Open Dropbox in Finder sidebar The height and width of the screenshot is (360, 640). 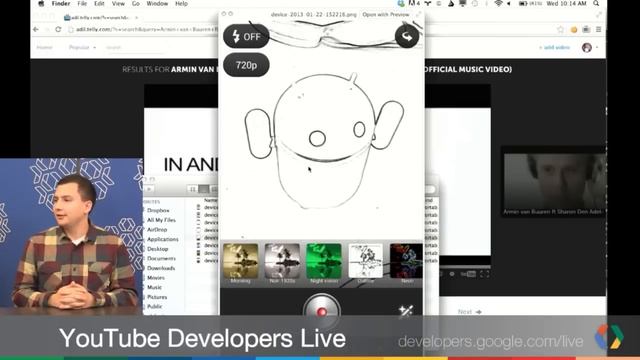point(158,211)
